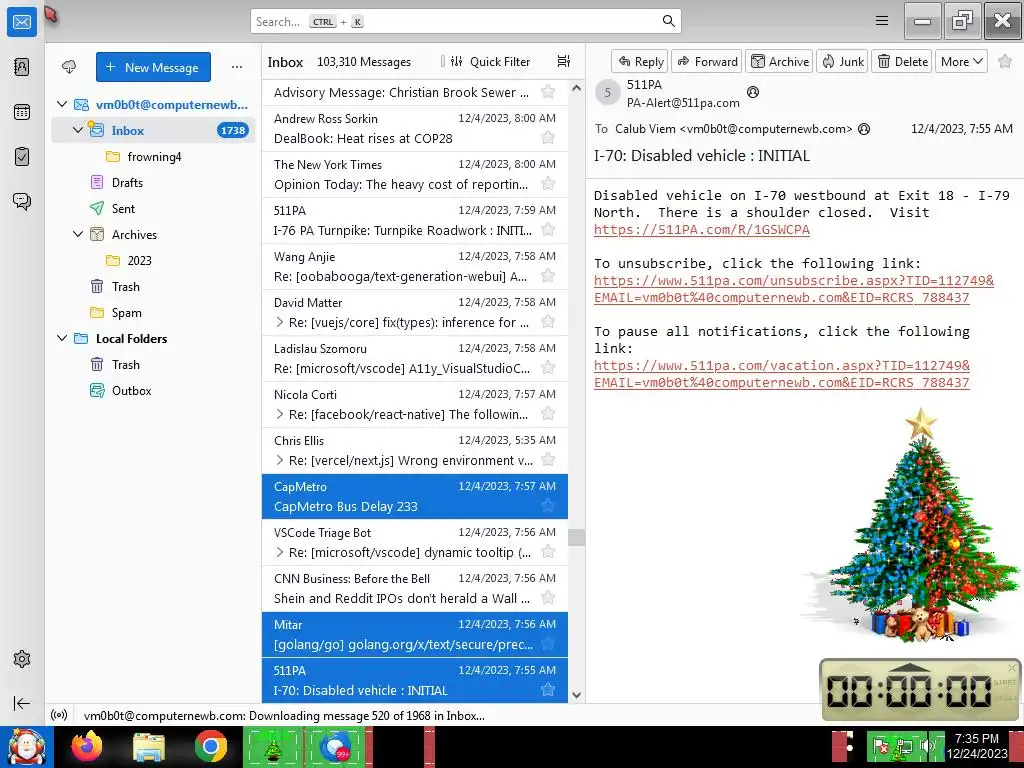Open Google Chrome from the taskbar

coord(210,746)
